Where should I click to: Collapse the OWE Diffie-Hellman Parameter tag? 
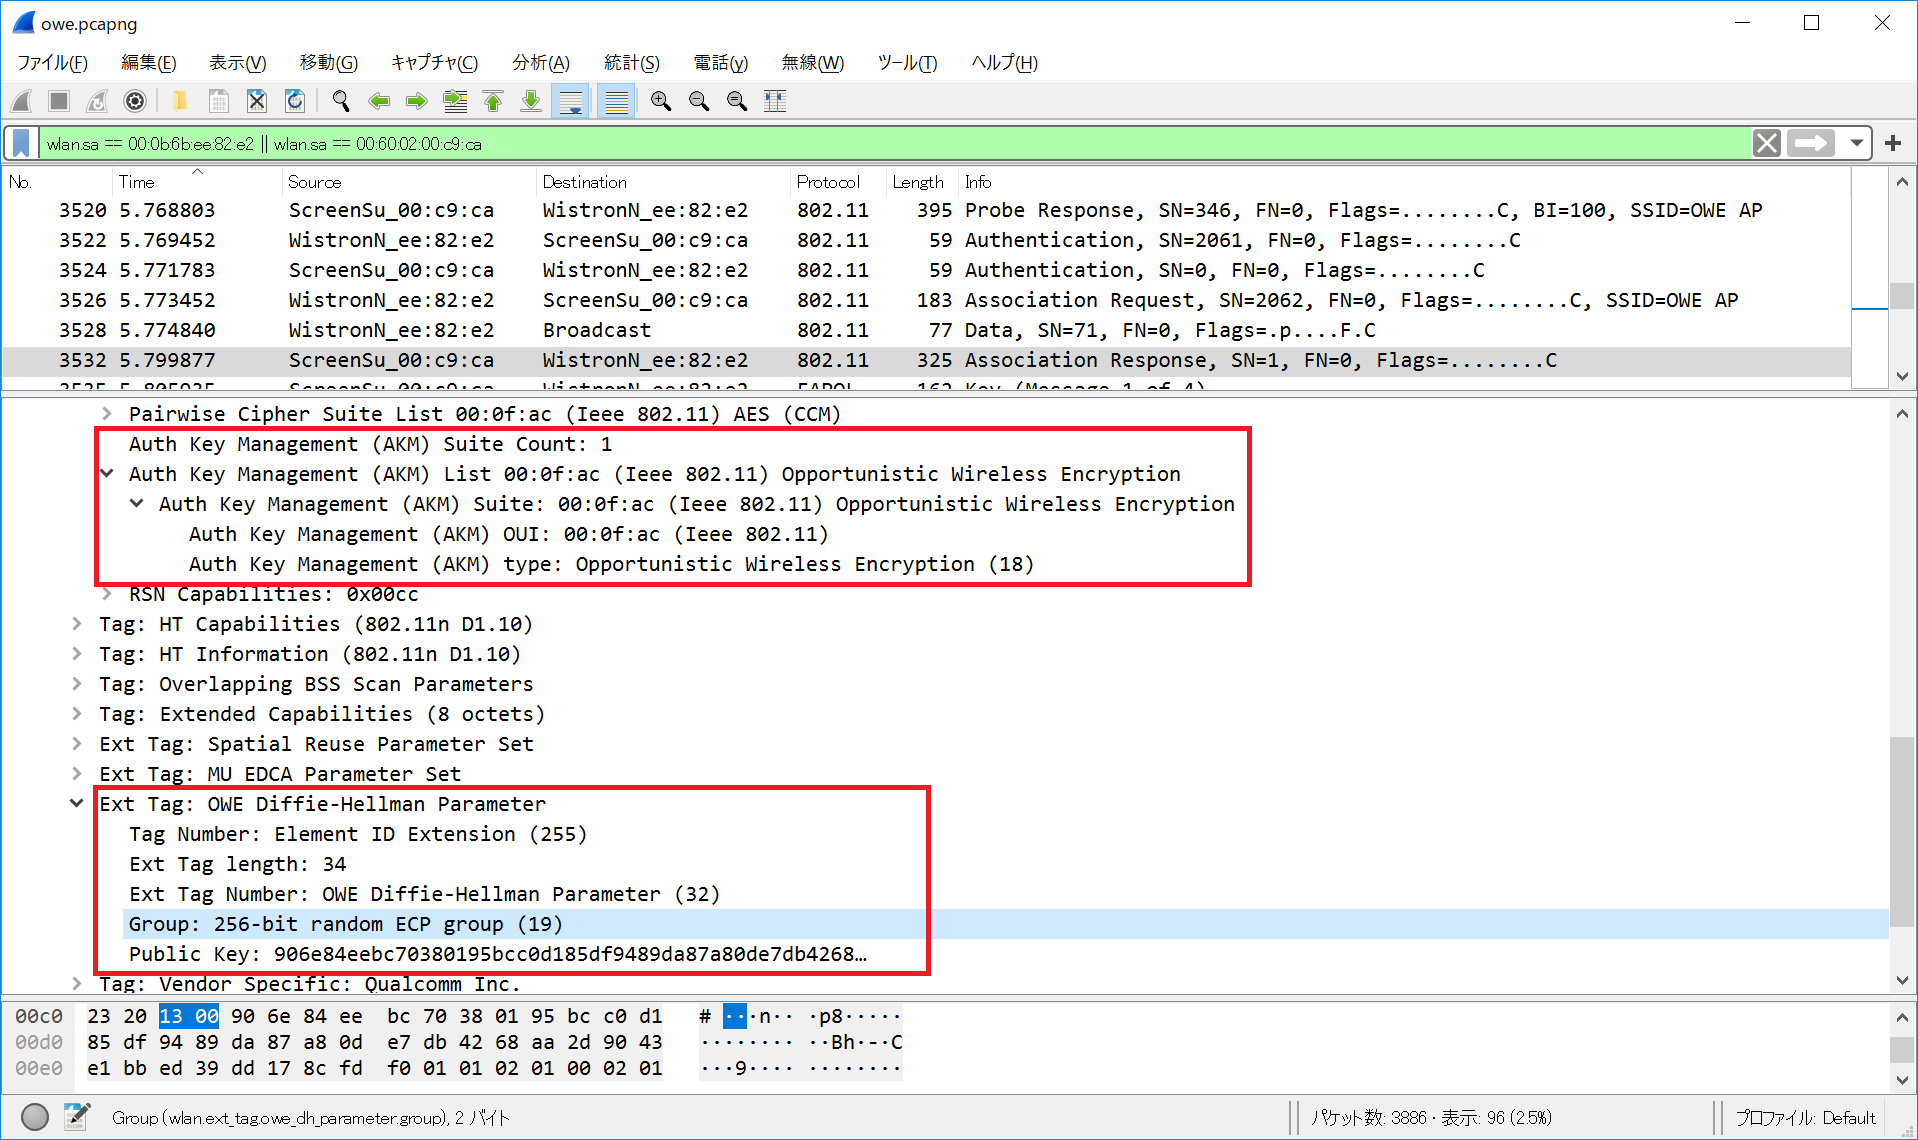(77, 803)
